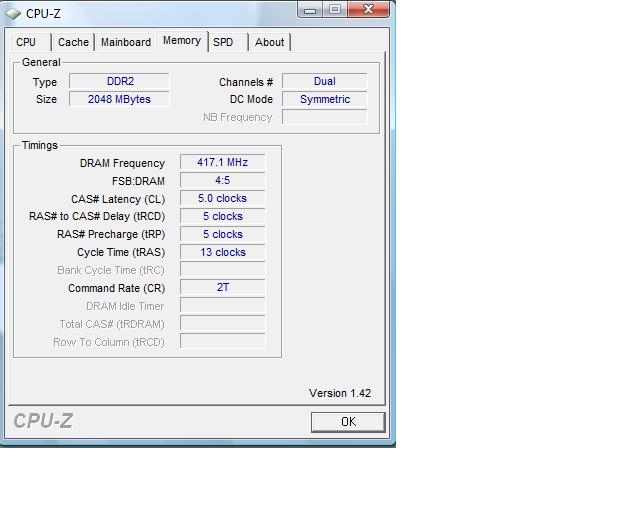Click the DRAM Frequency value 417.1 MHz
The image size is (640, 512).
[222, 162]
